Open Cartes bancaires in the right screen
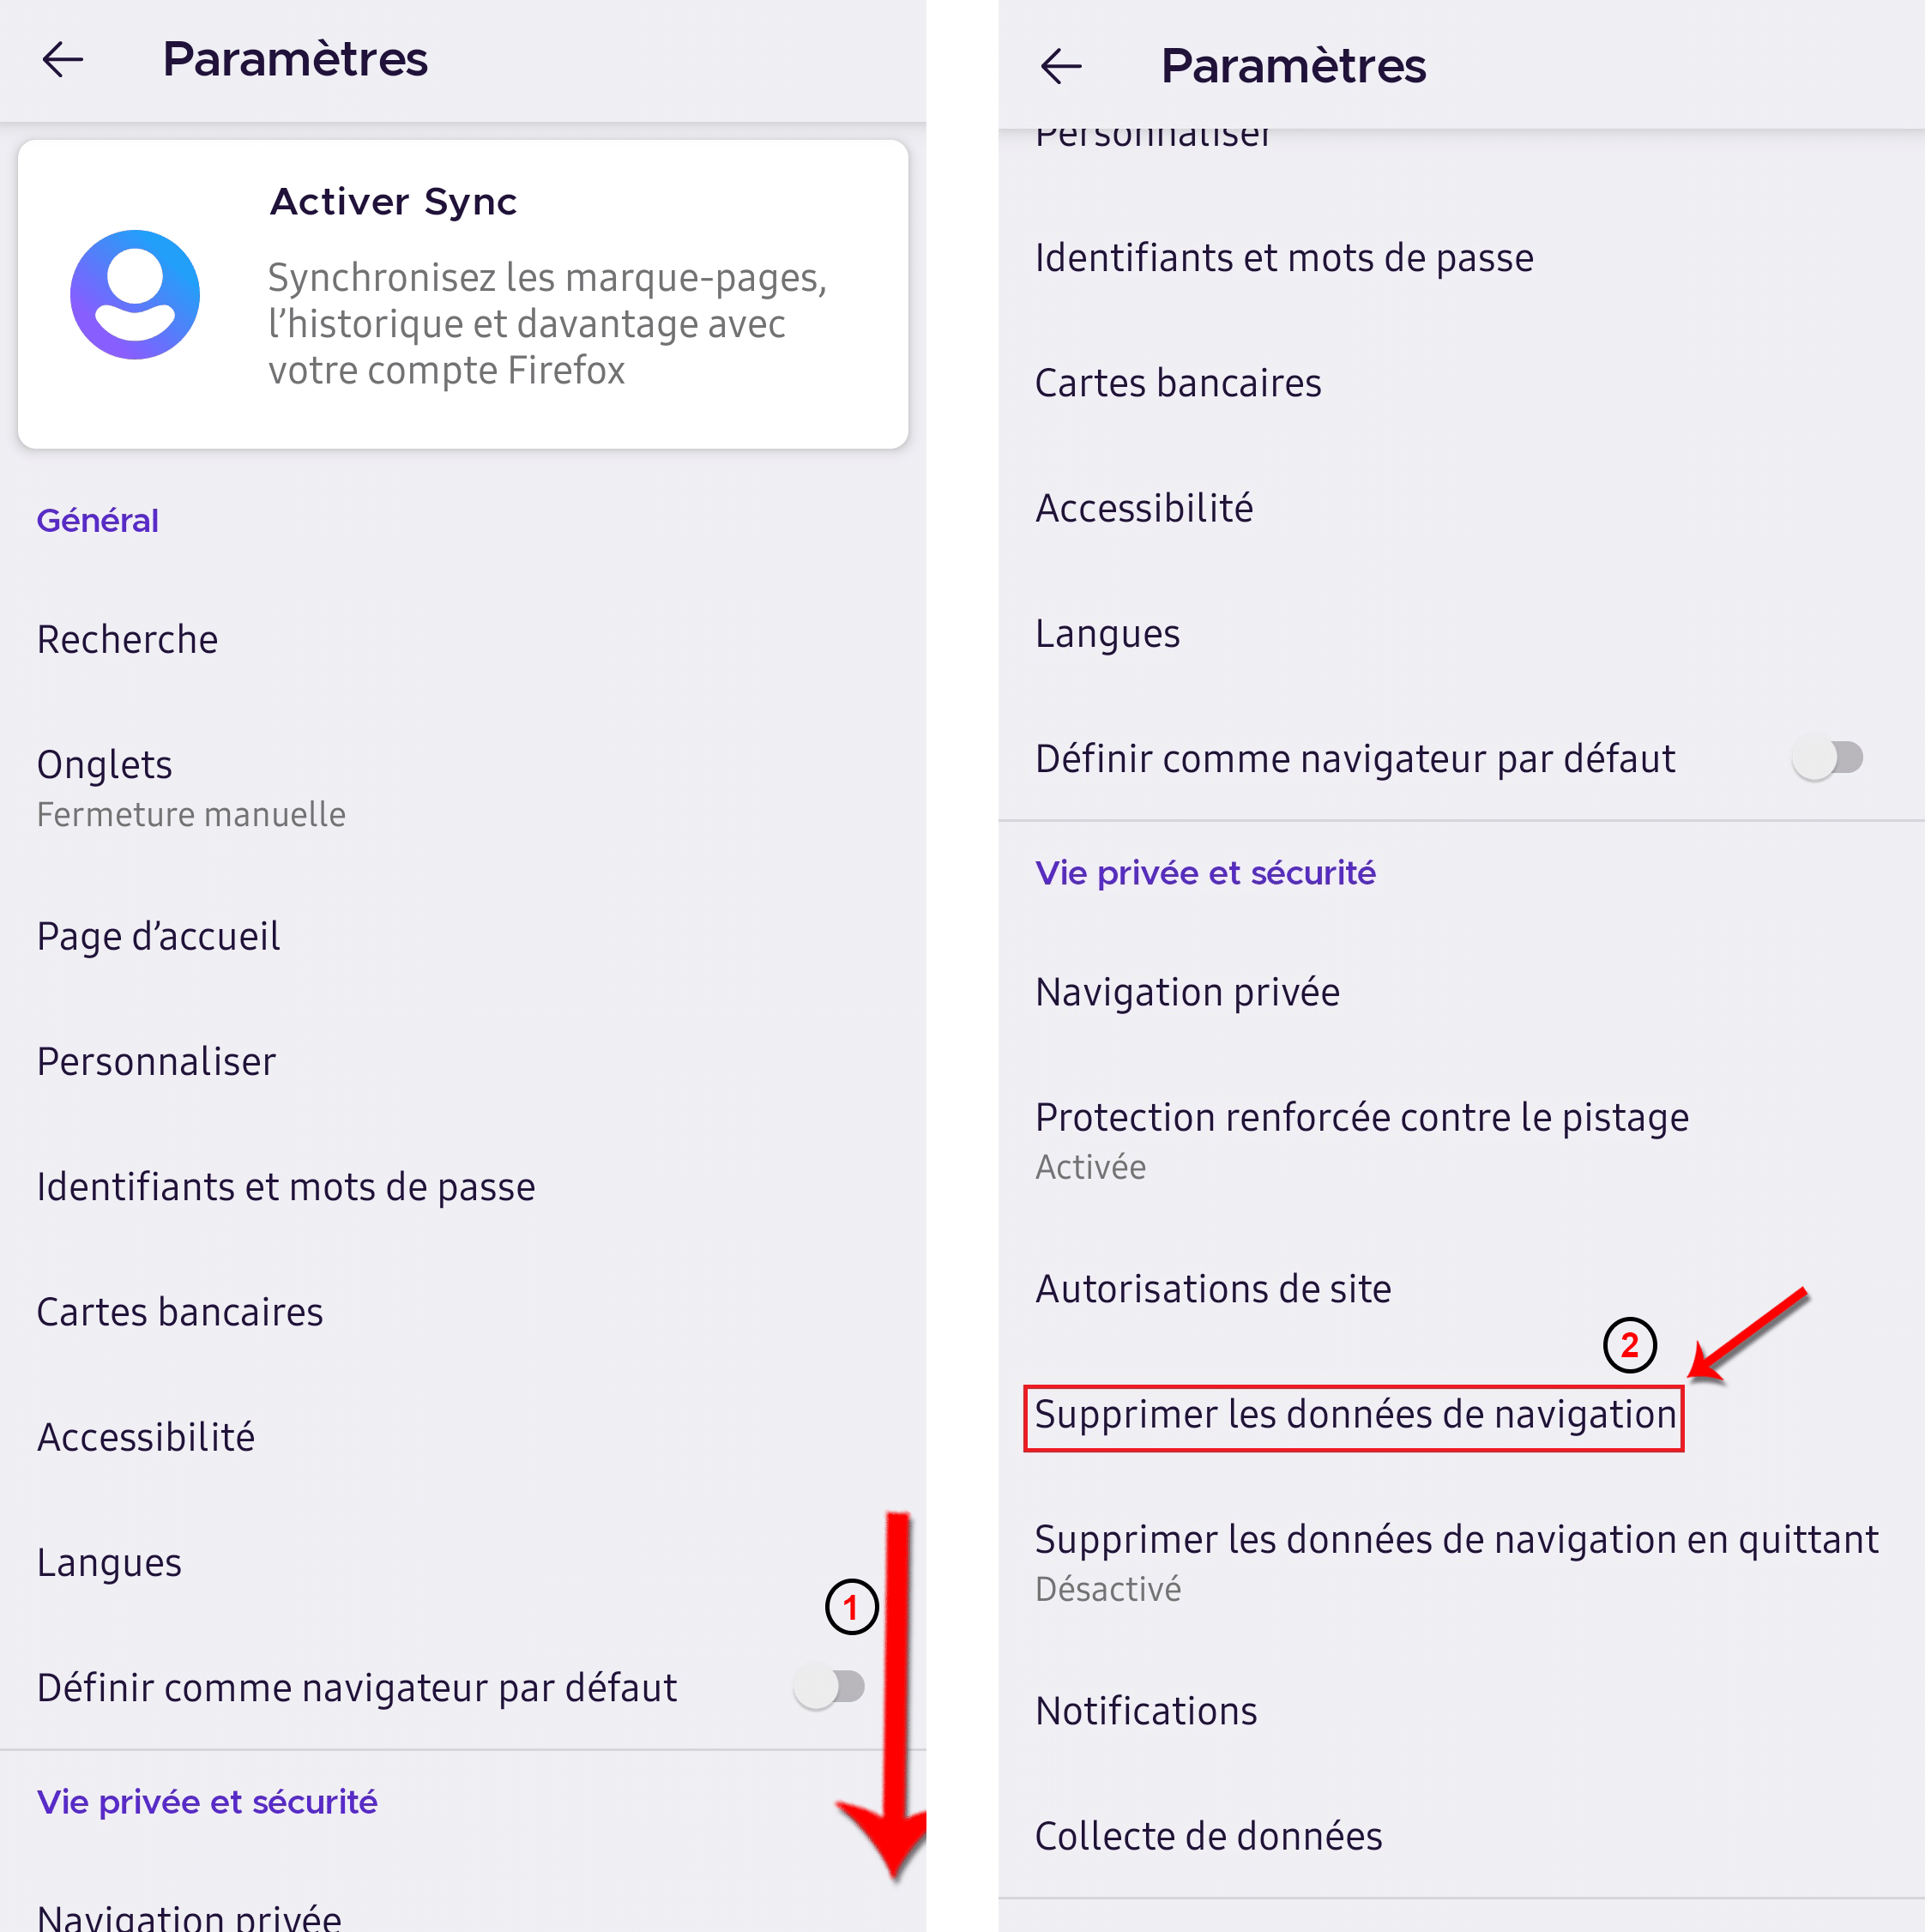This screenshot has height=1932, width=1925. point(1461,383)
